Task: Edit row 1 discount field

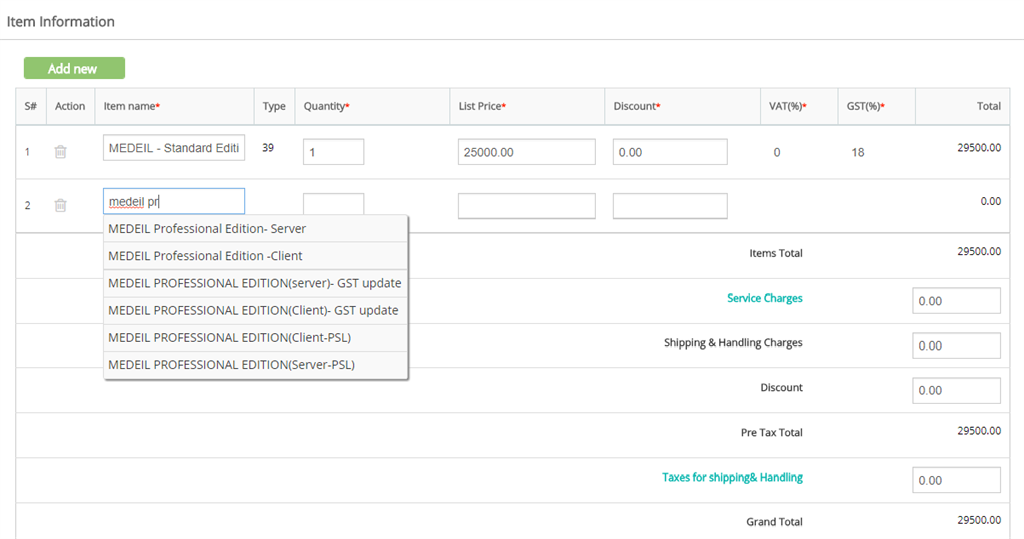Action: coord(670,152)
